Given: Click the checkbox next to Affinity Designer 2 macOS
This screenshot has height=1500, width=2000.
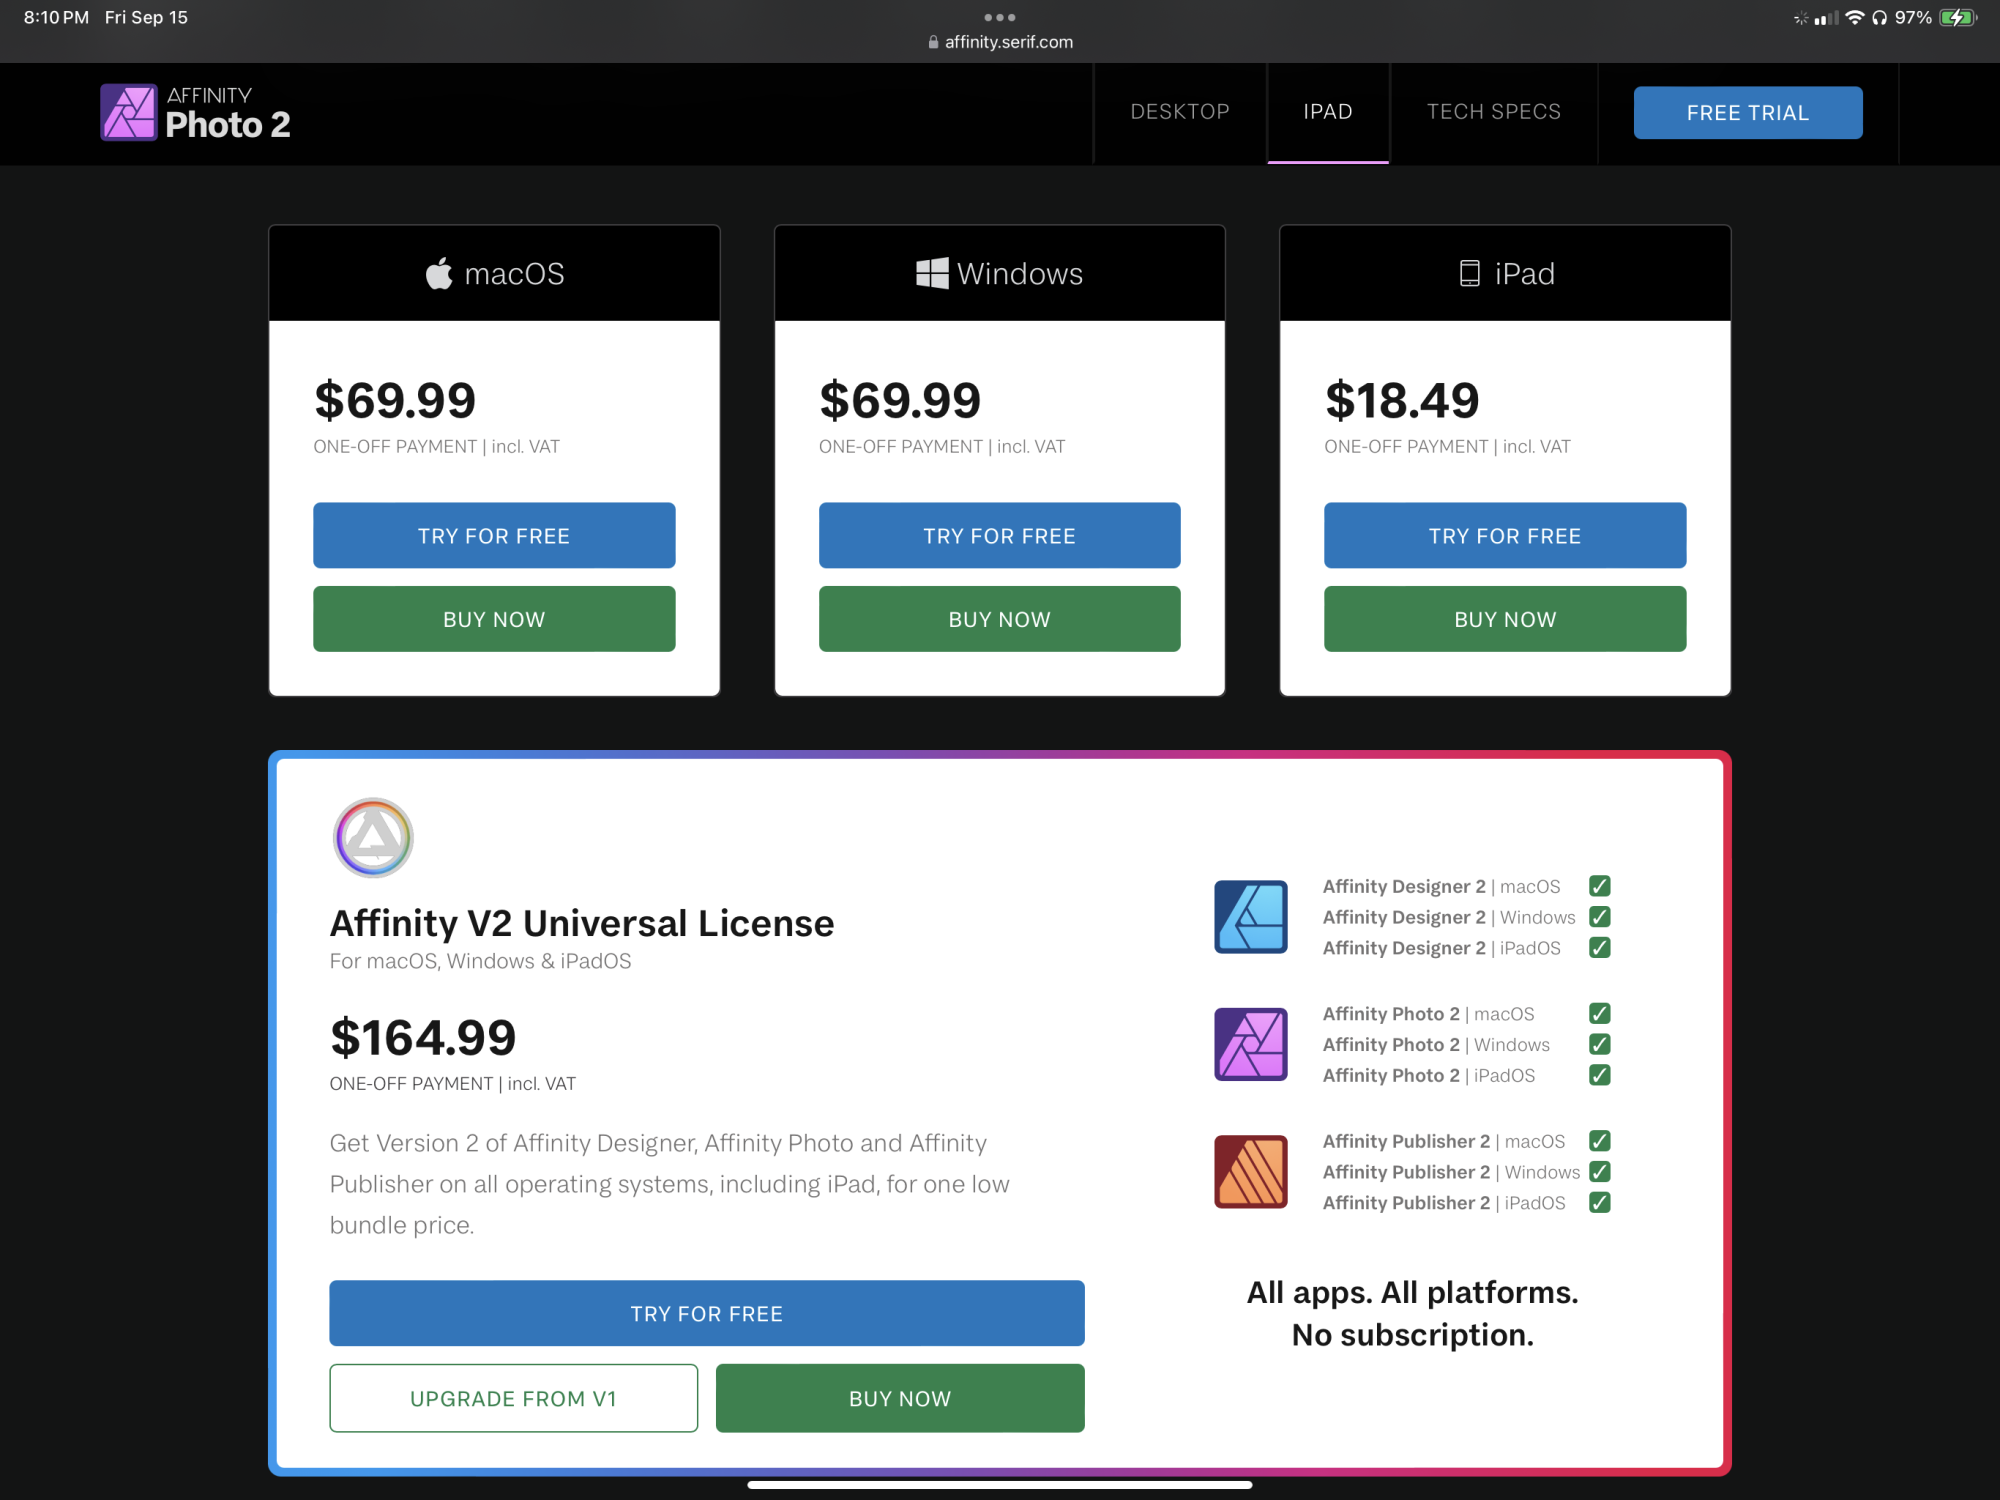Looking at the screenshot, I should tap(1599, 886).
